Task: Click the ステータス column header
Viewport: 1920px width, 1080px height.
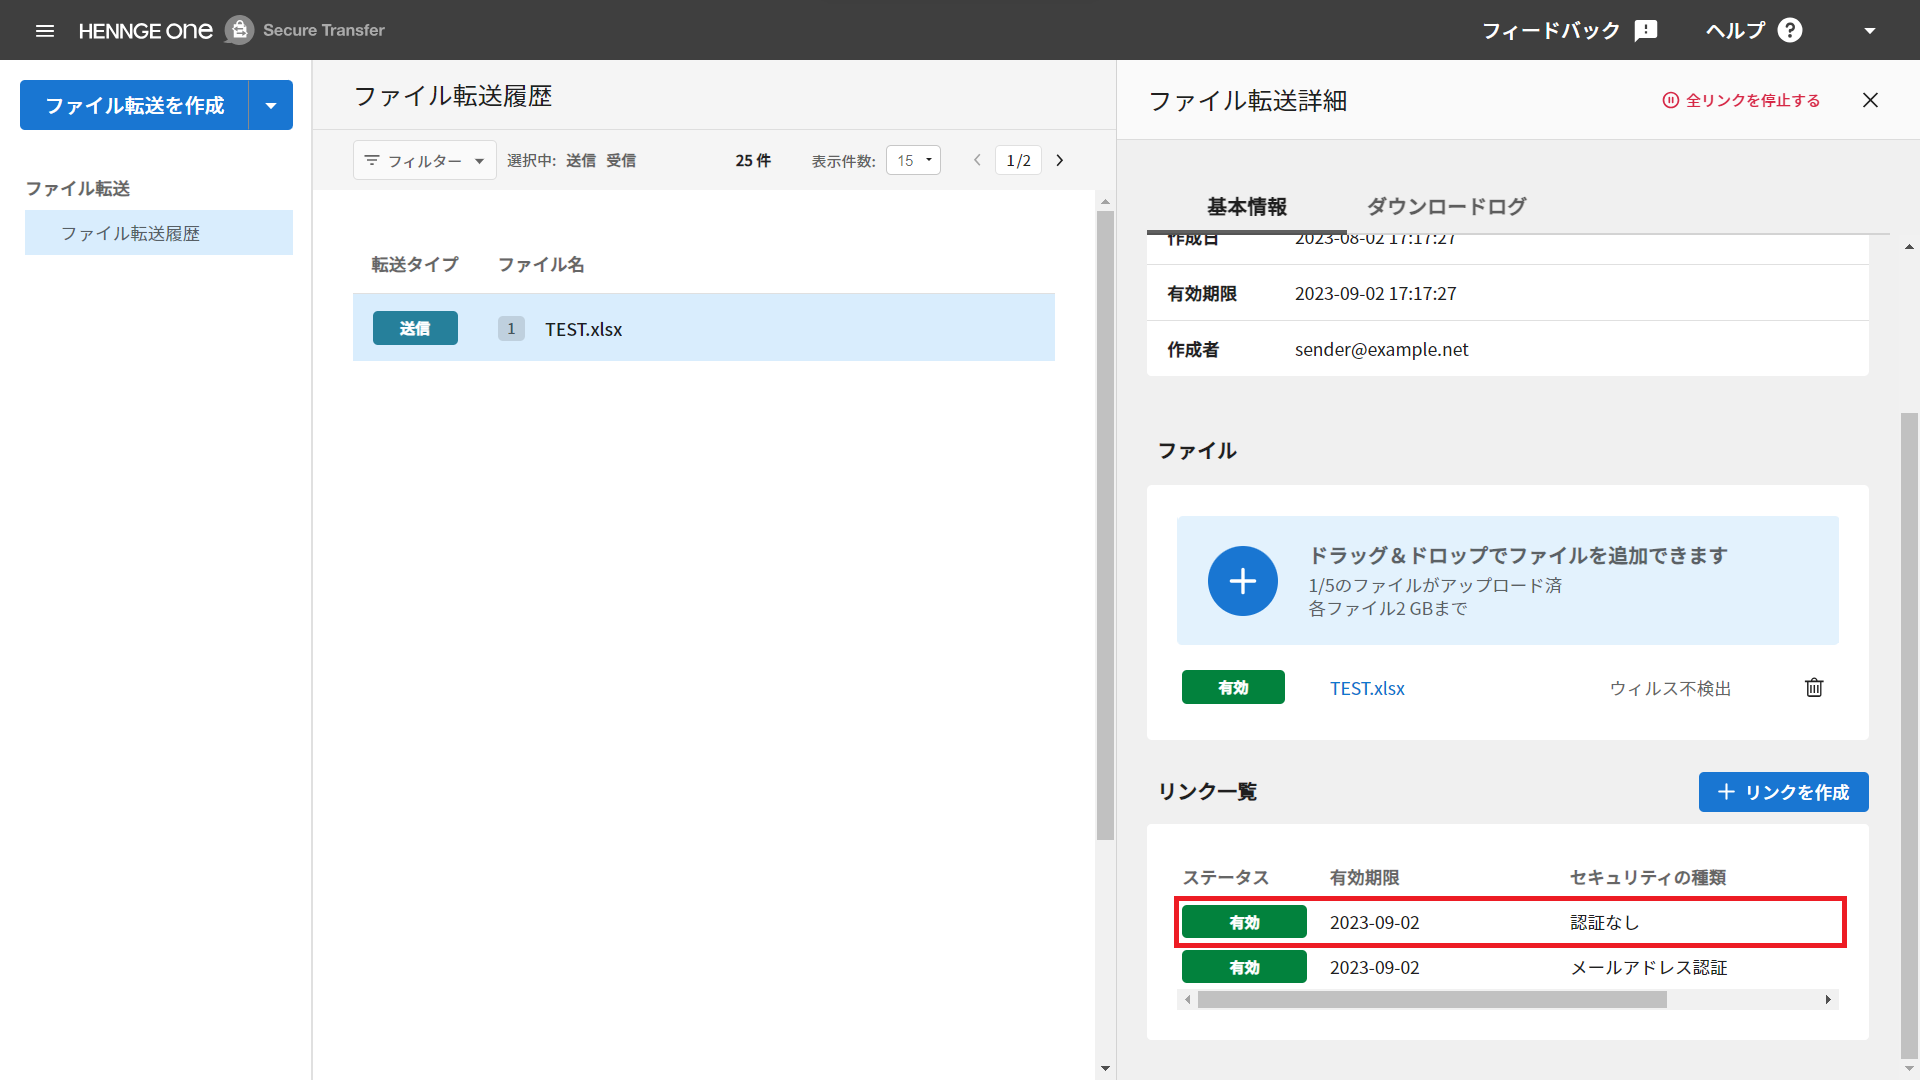Action: 1225,877
